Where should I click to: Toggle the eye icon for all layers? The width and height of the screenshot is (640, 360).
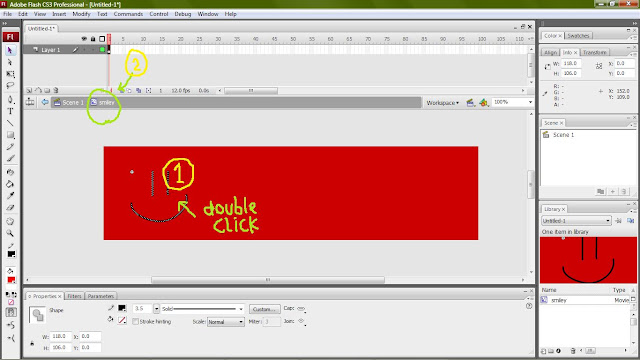click(x=84, y=39)
